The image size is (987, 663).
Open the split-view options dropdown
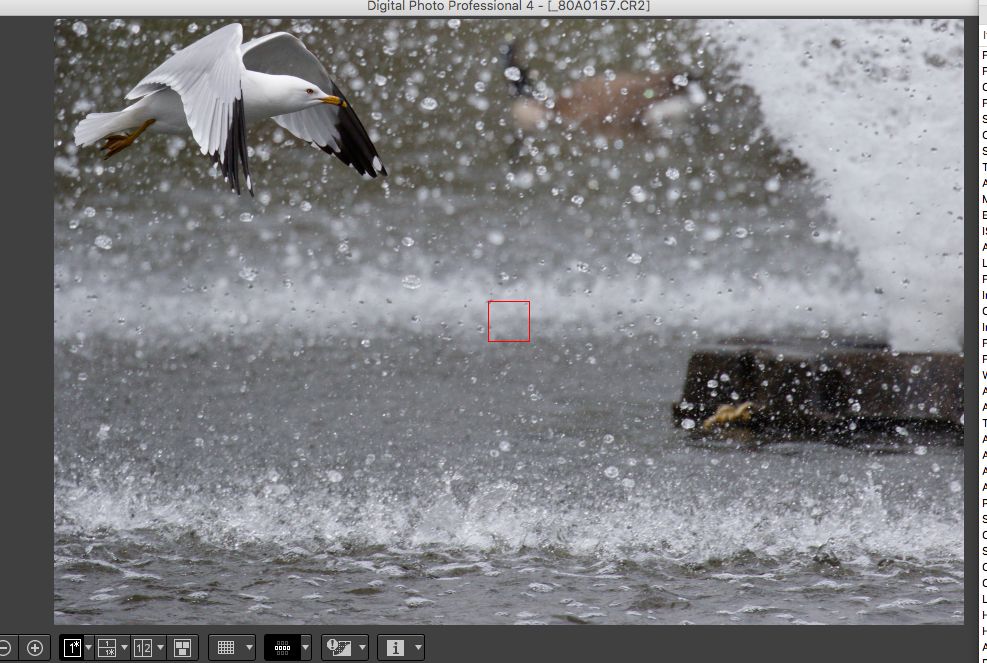[122, 647]
